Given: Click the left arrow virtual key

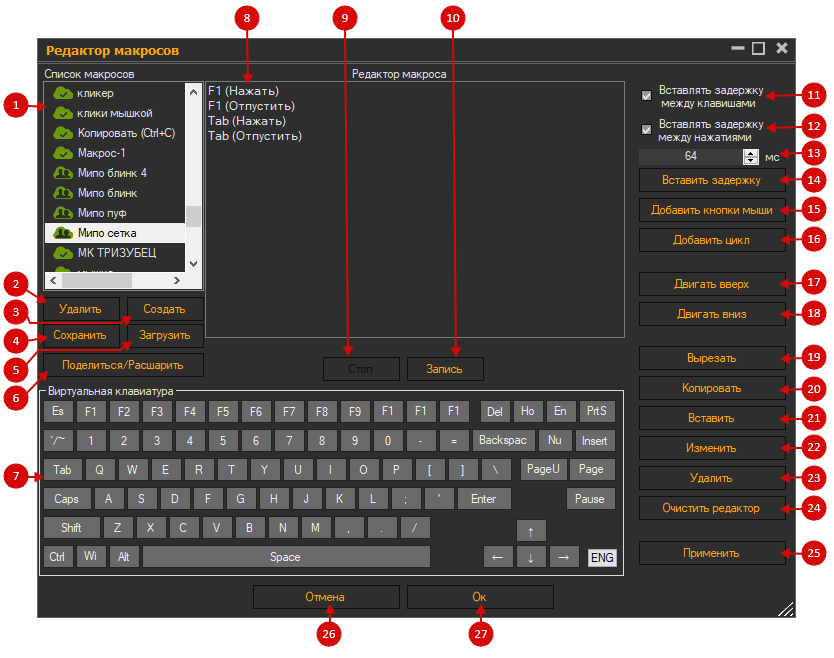Looking at the screenshot, I should pos(498,557).
